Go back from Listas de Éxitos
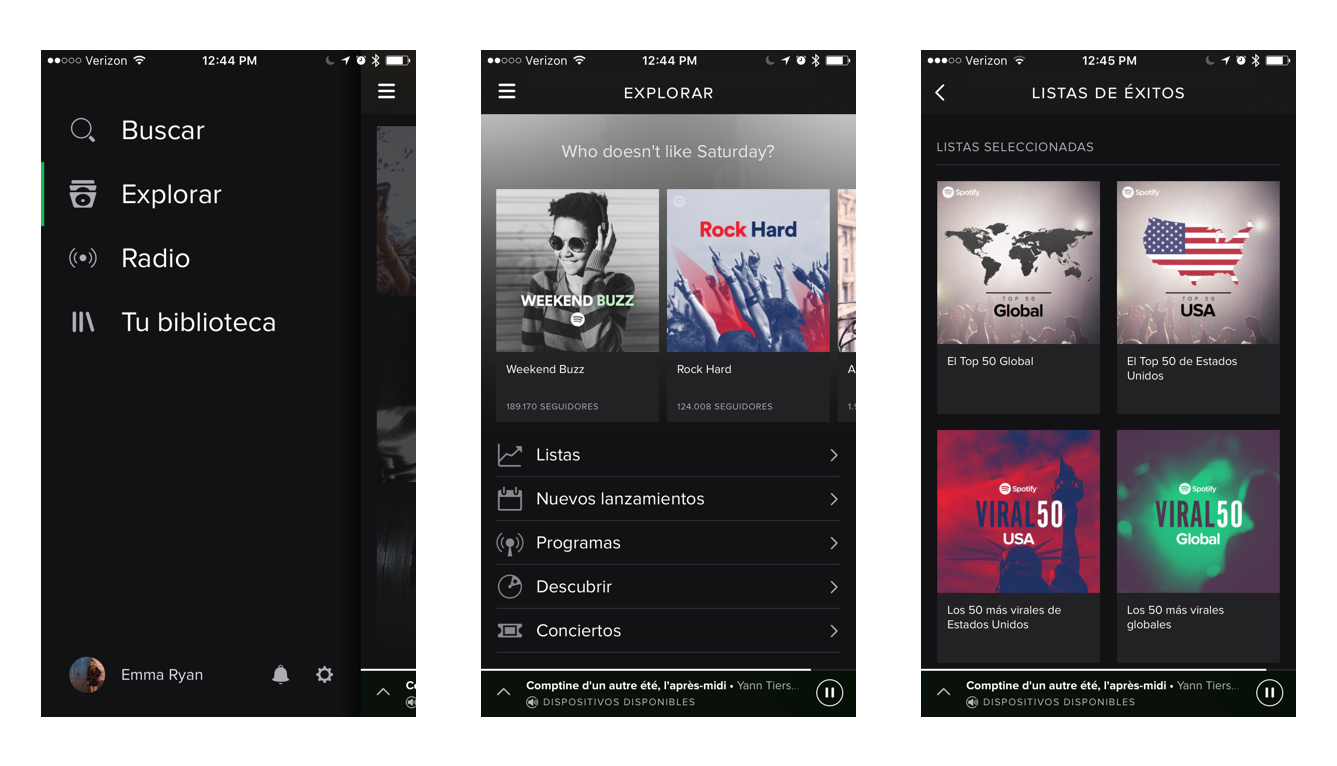This screenshot has height=766, width=1337. tap(940, 92)
